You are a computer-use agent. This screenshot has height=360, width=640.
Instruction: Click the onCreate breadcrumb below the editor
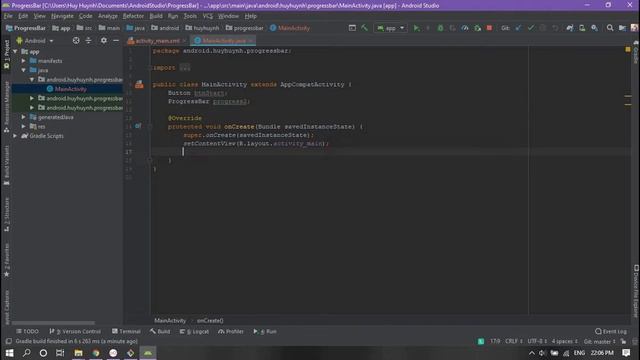coord(210,321)
